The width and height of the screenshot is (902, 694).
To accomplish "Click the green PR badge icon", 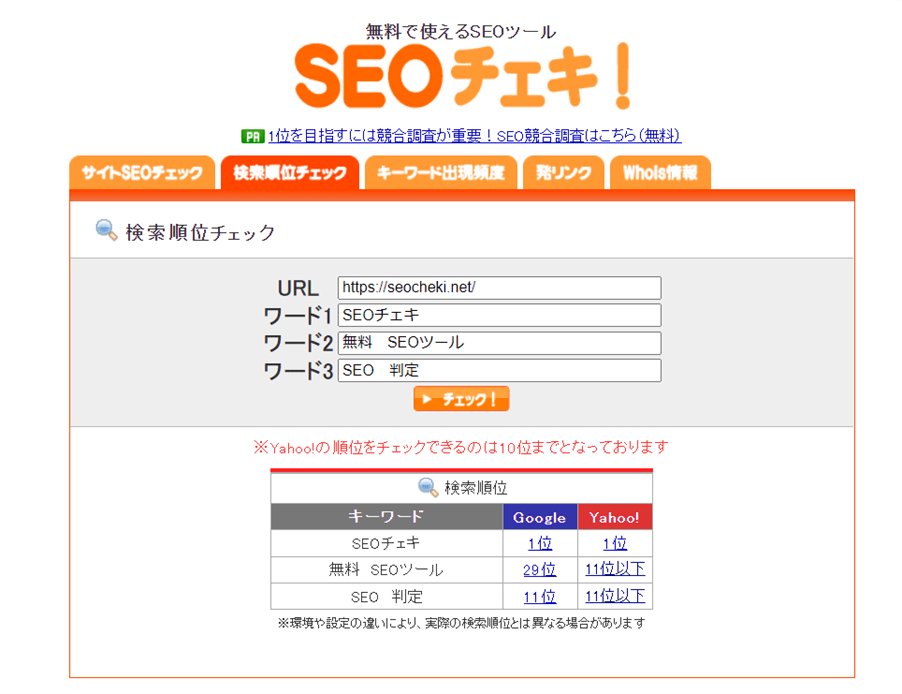I will pyautogui.click(x=253, y=136).
